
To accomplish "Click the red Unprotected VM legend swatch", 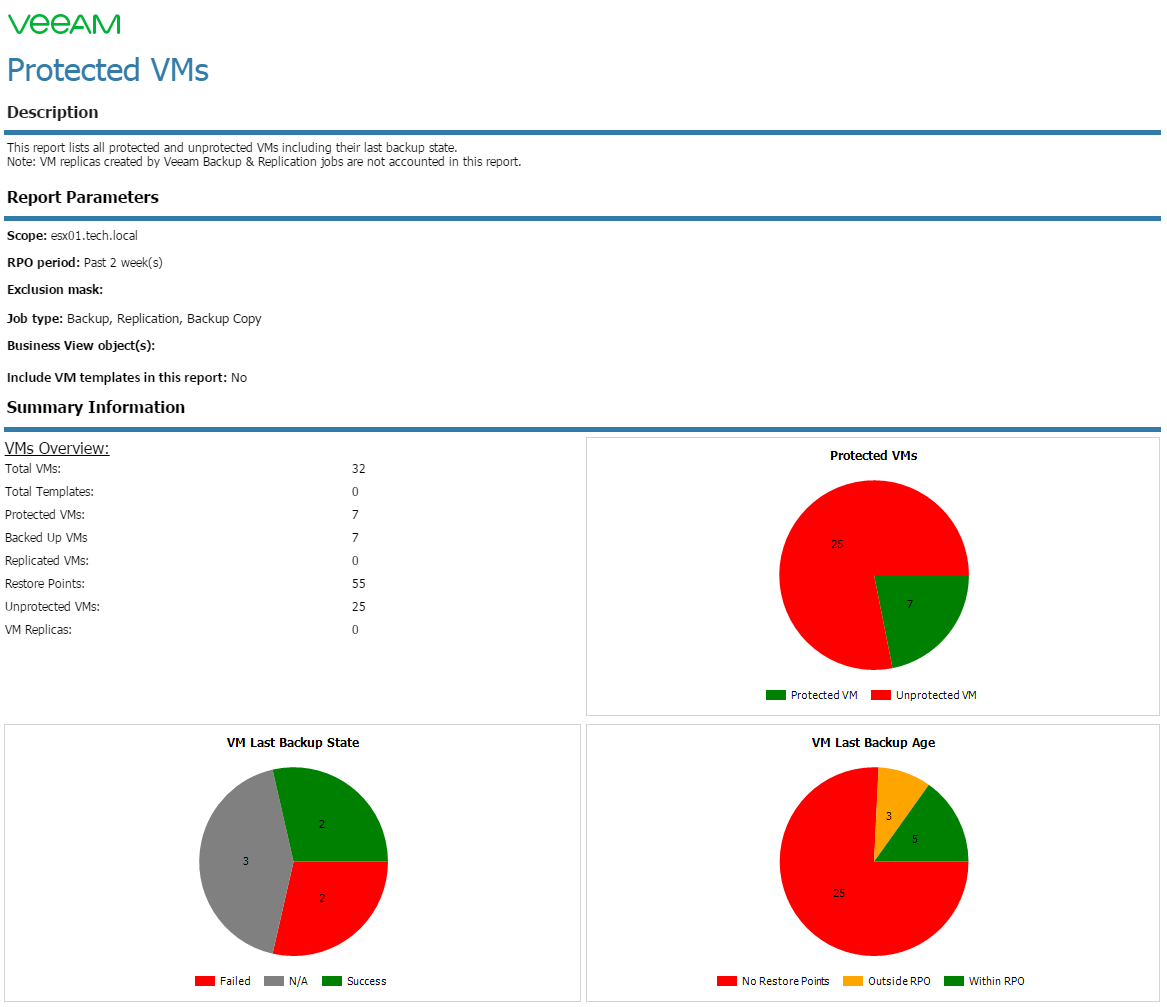I will [x=881, y=695].
